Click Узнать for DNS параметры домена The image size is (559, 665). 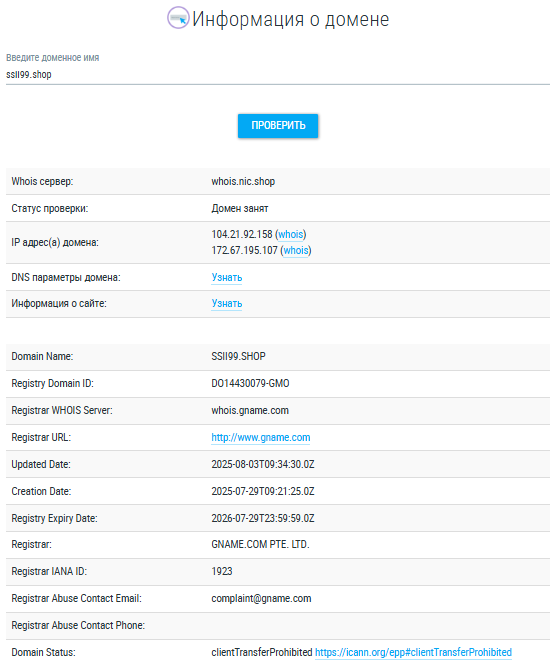click(x=227, y=277)
